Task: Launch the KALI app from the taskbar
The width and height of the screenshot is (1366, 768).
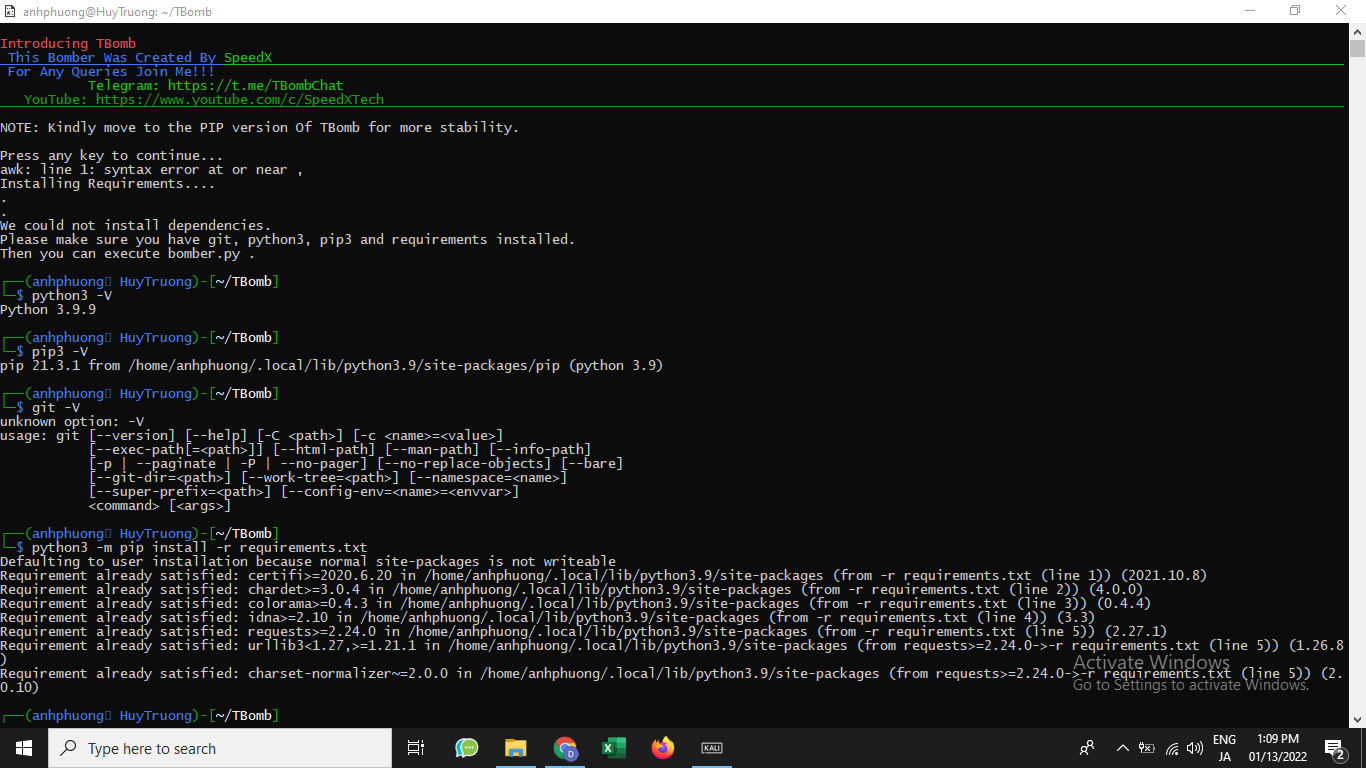Action: tap(711, 747)
